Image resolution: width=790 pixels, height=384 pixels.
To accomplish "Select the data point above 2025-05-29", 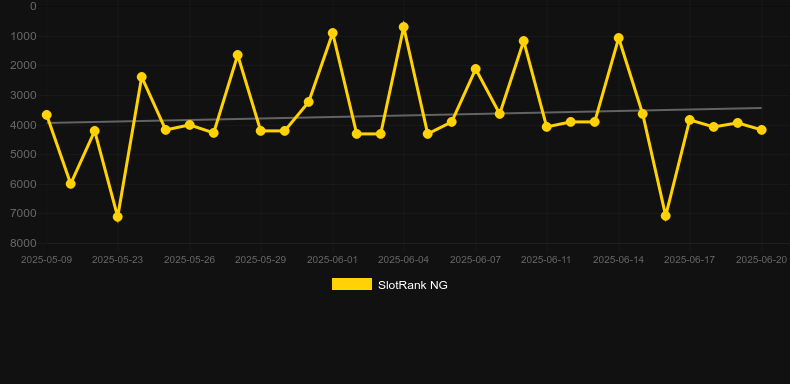I will [261, 131].
